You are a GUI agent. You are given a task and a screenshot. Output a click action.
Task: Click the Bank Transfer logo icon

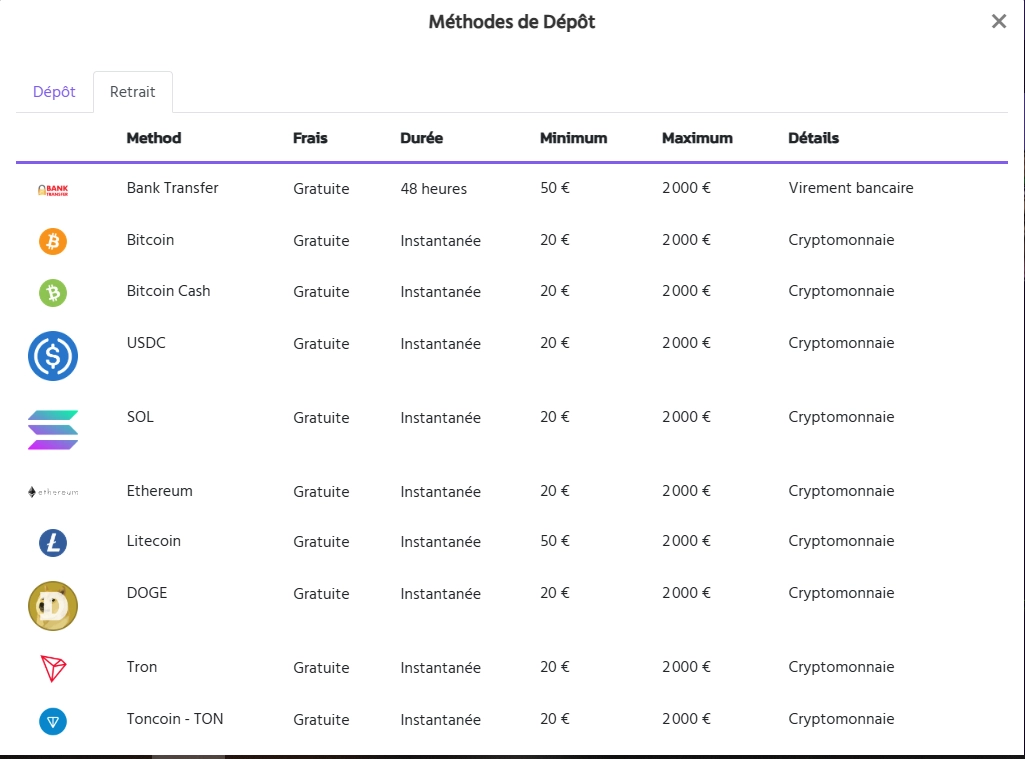[x=53, y=189]
